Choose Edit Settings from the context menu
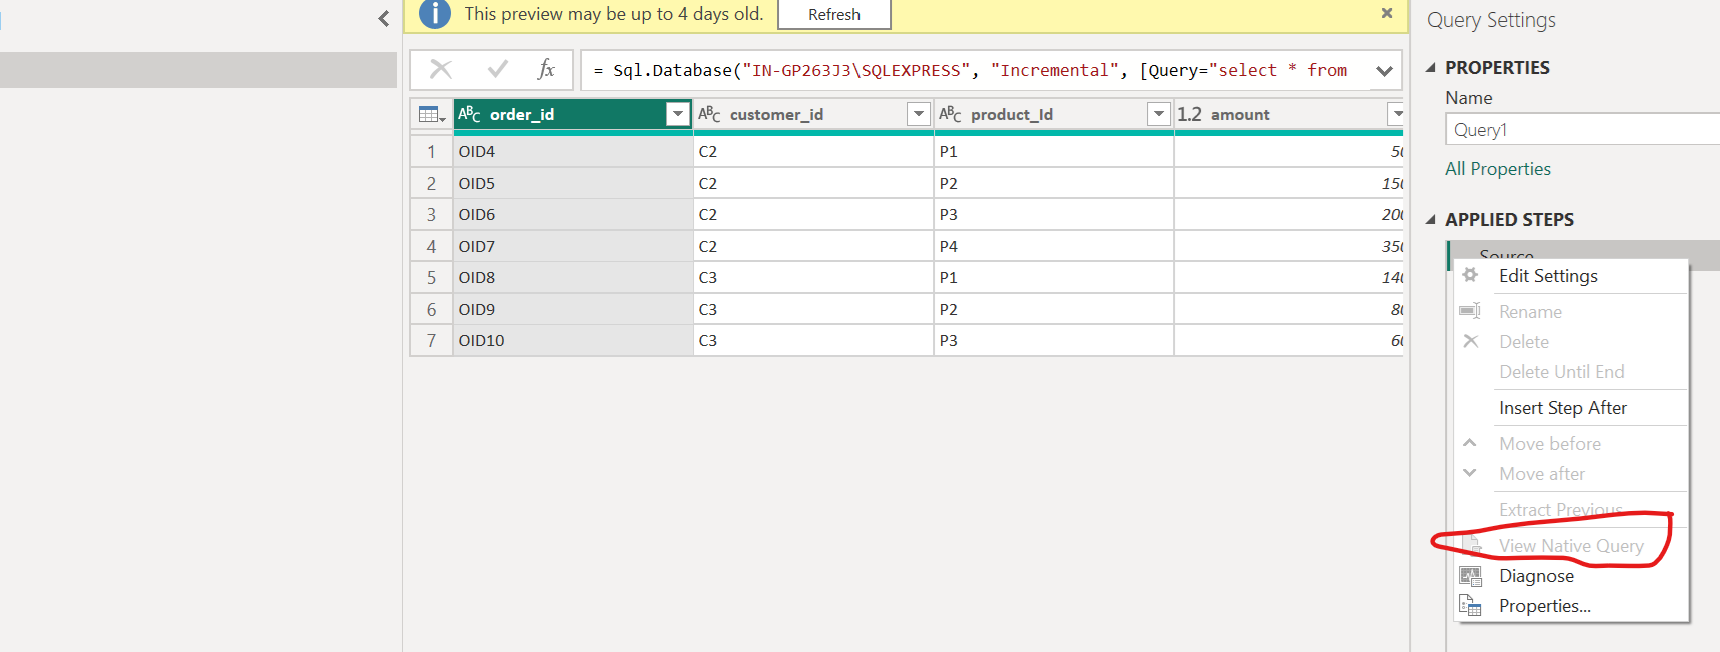Image resolution: width=1720 pixels, height=652 pixels. 1548,276
